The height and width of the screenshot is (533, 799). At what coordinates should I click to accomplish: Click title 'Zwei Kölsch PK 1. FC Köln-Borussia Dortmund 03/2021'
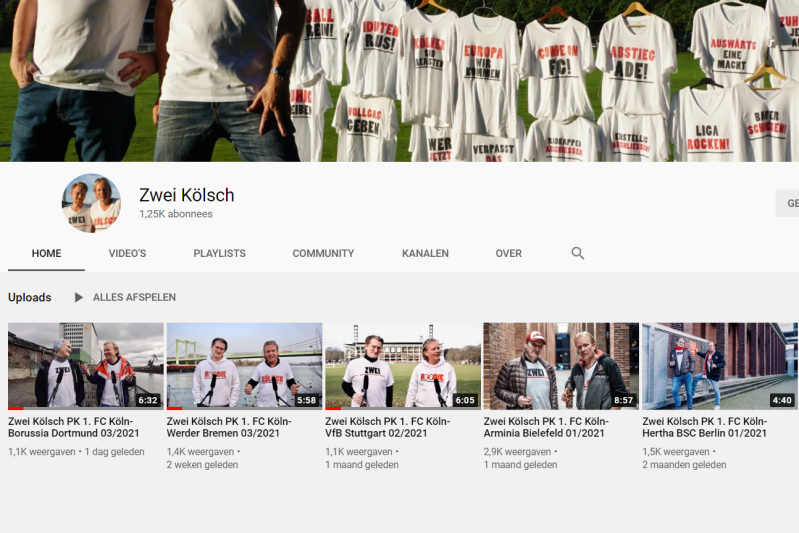coord(73,427)
